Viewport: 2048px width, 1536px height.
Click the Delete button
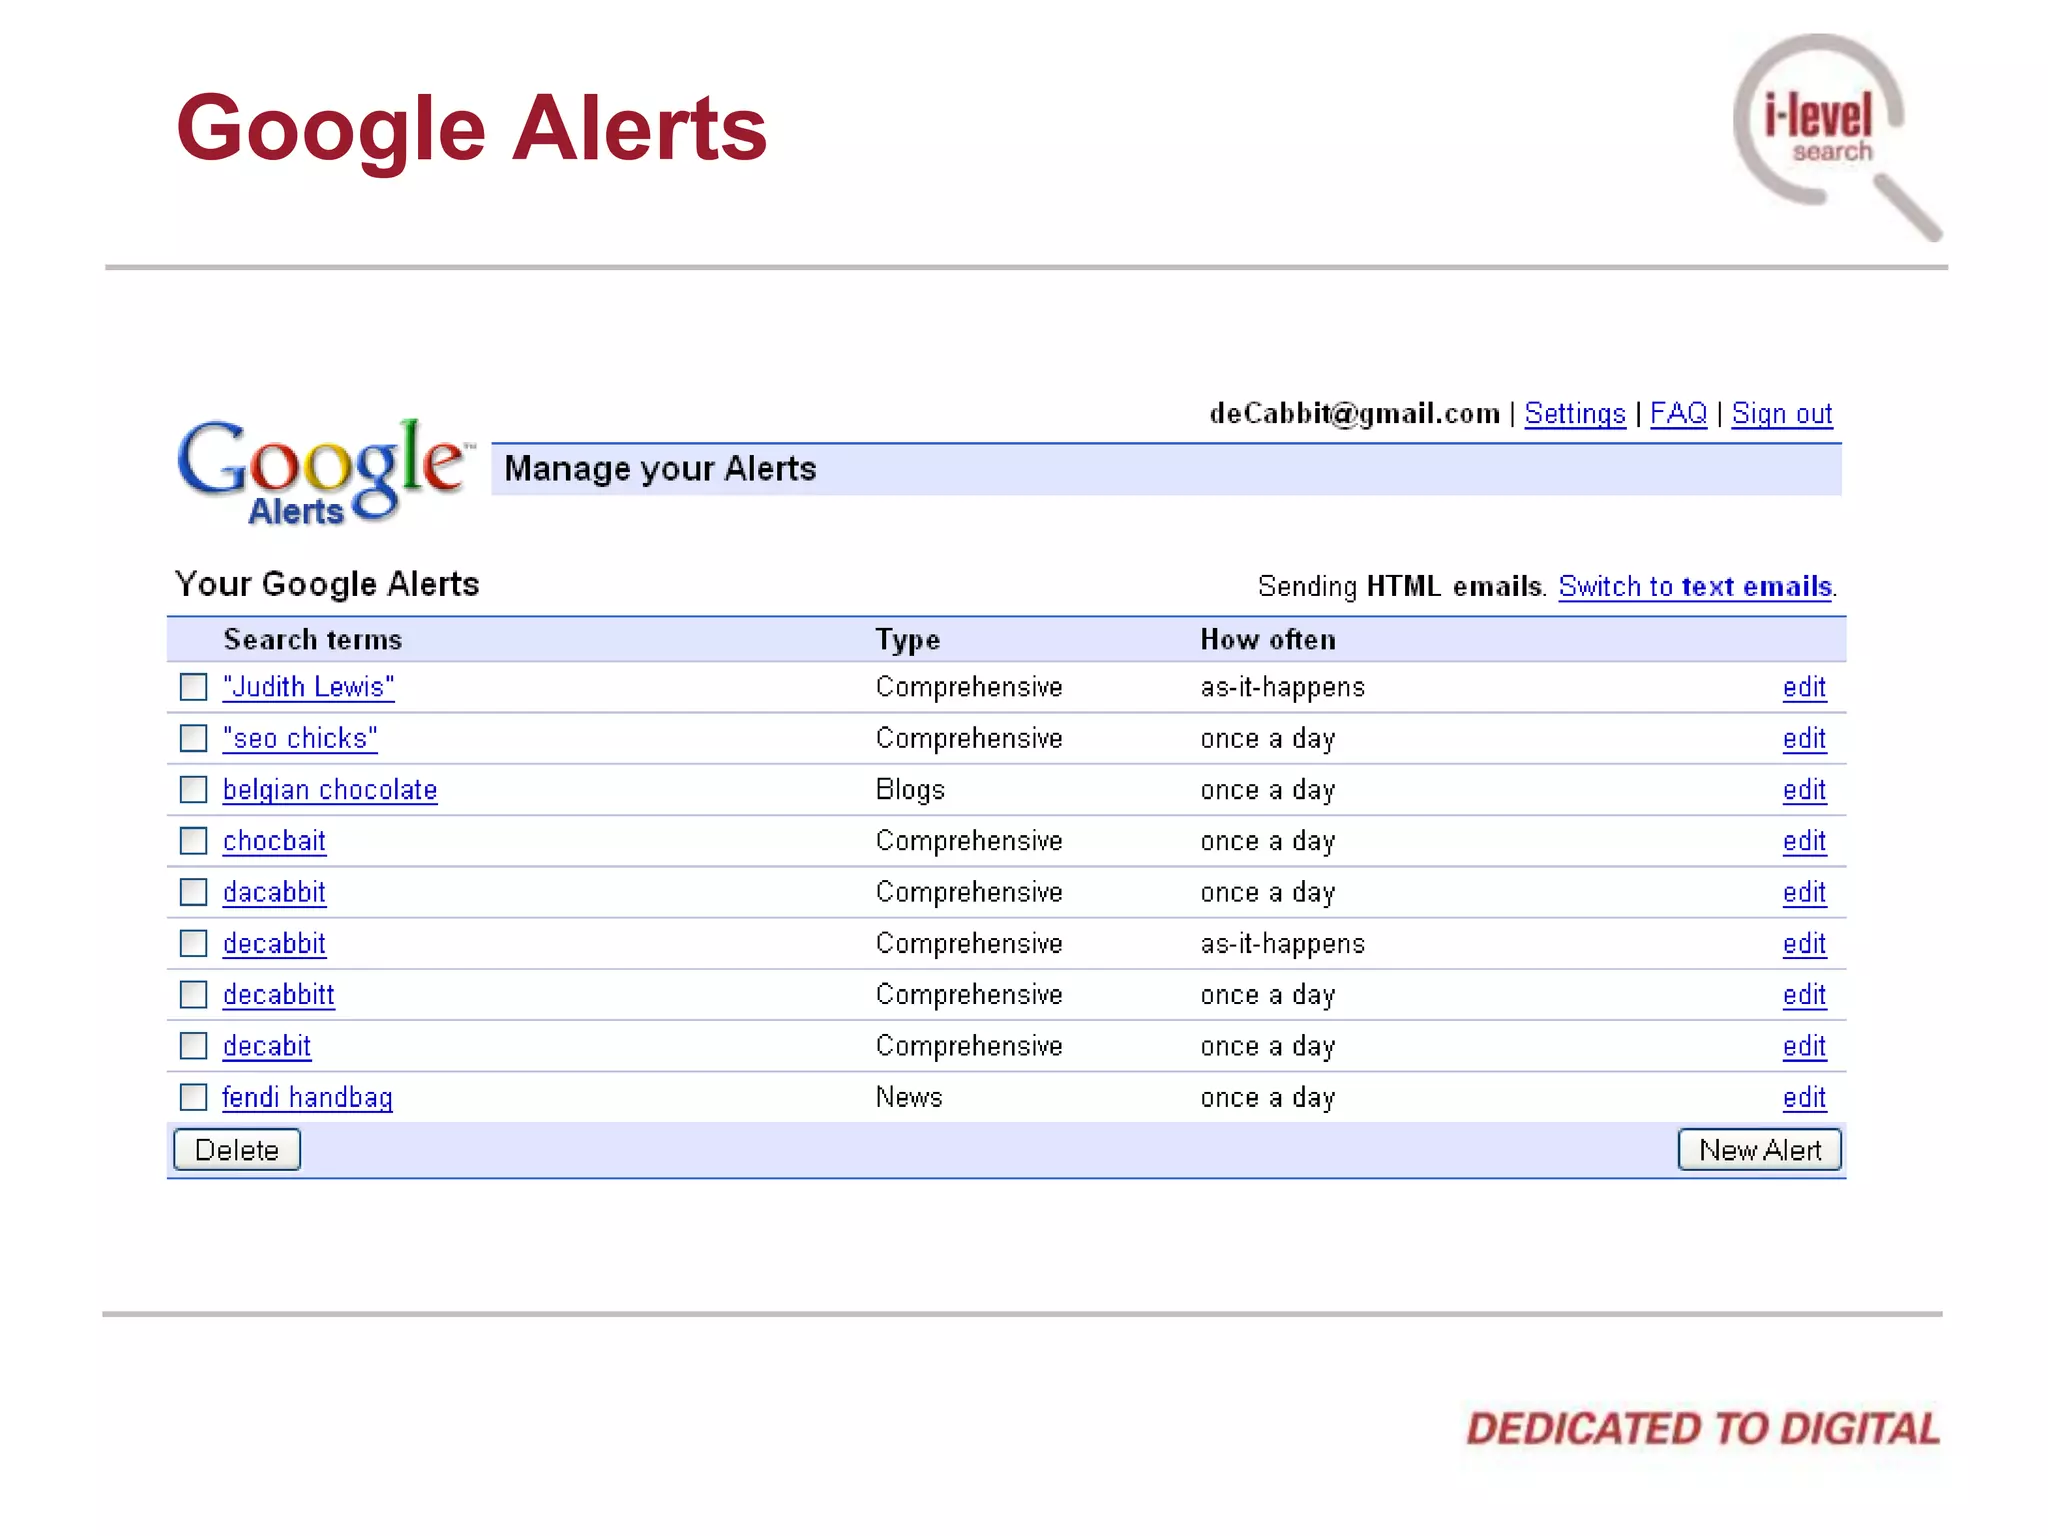click(237, 1150)
